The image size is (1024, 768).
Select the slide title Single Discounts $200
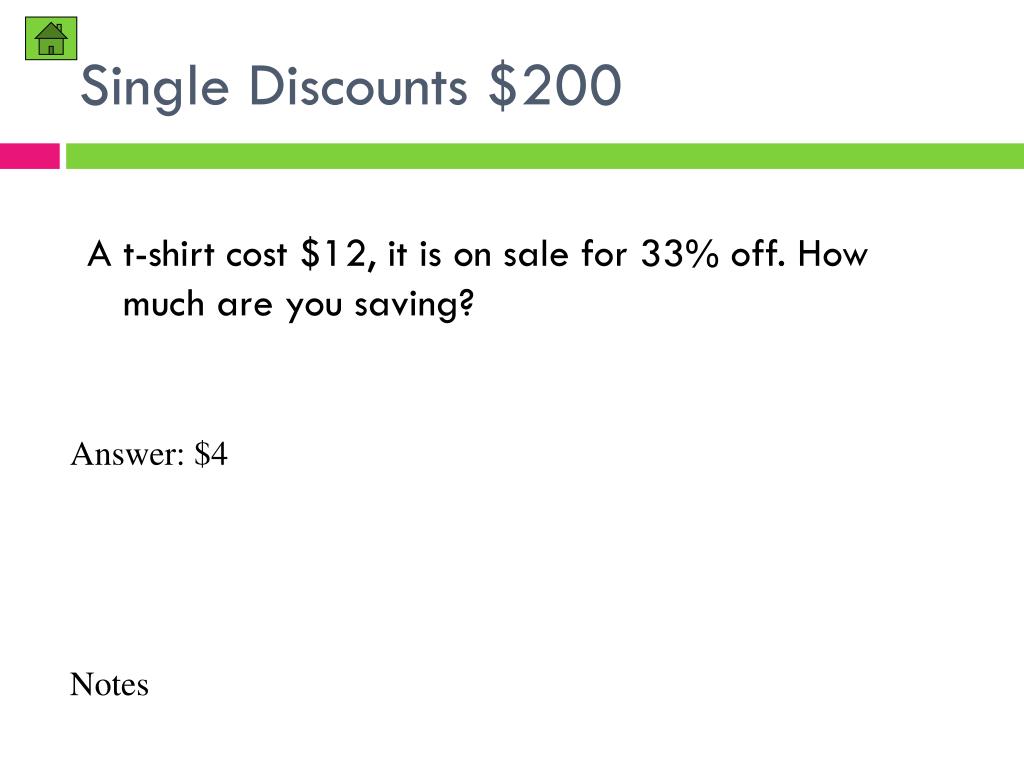pyautogui.click(x=351, y=87)
